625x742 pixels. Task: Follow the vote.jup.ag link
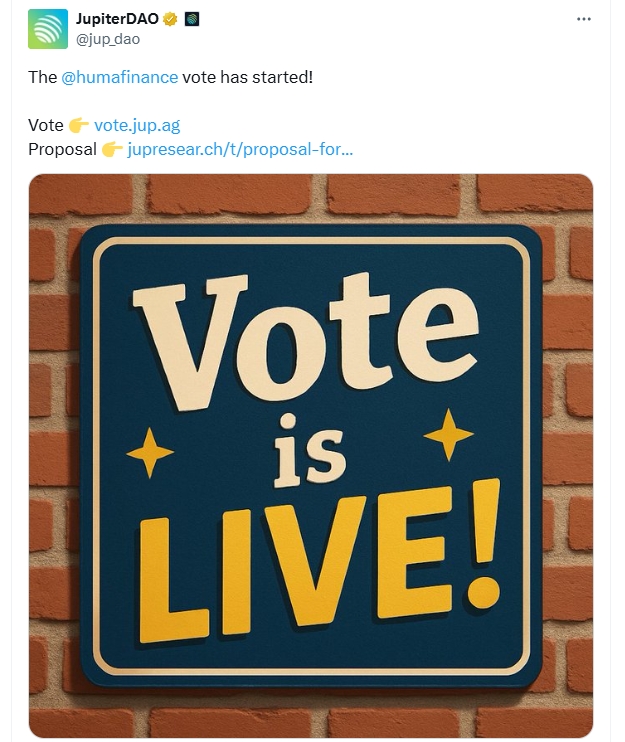pyautogui.click(x=137, y=125)
